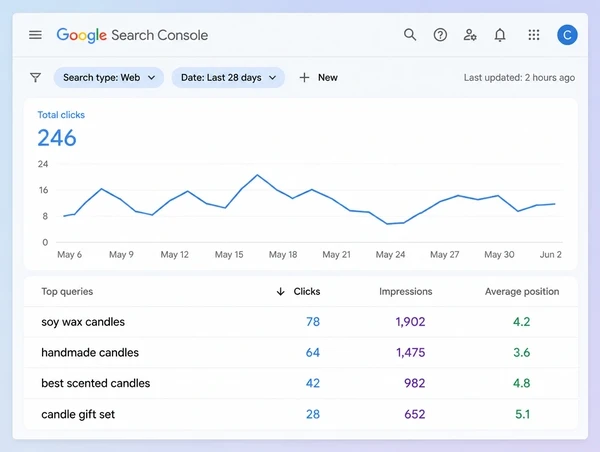The height and width of the screenshot is (452, 600).
Task: Sort by the Impressions column header
Action: [x=406, y=292]
